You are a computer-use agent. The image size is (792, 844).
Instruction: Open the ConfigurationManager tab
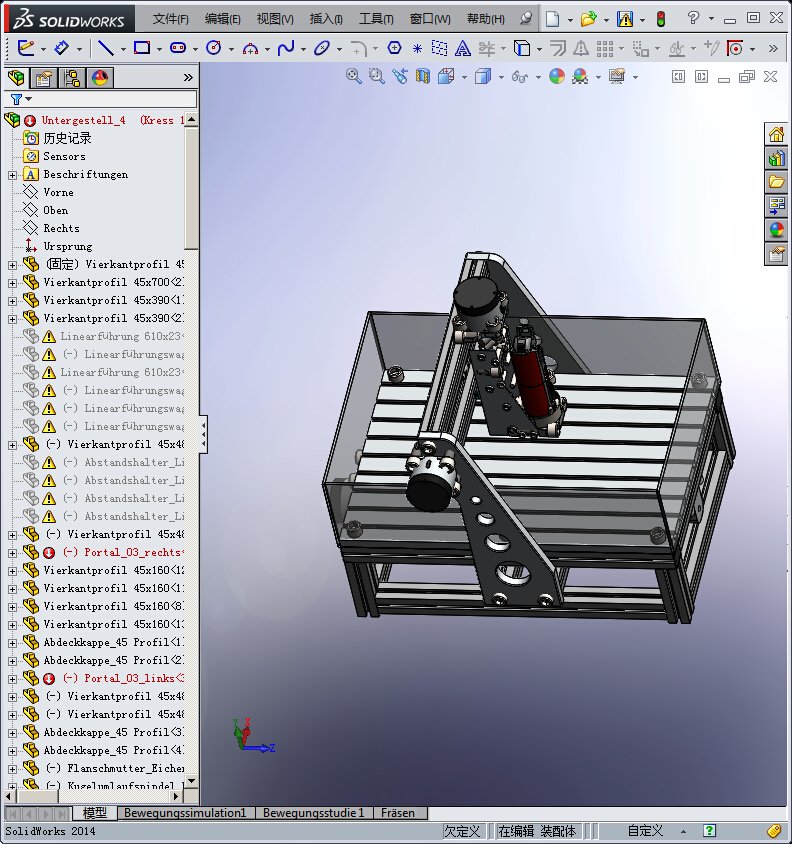[72, 78]
